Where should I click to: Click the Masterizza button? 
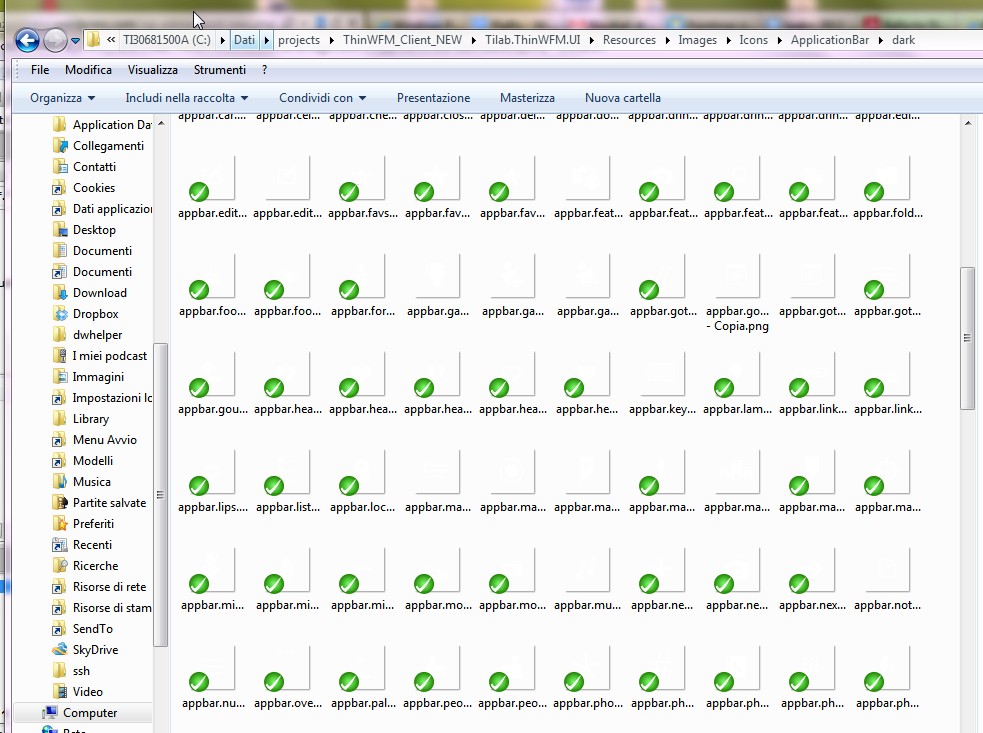(527, 98)
